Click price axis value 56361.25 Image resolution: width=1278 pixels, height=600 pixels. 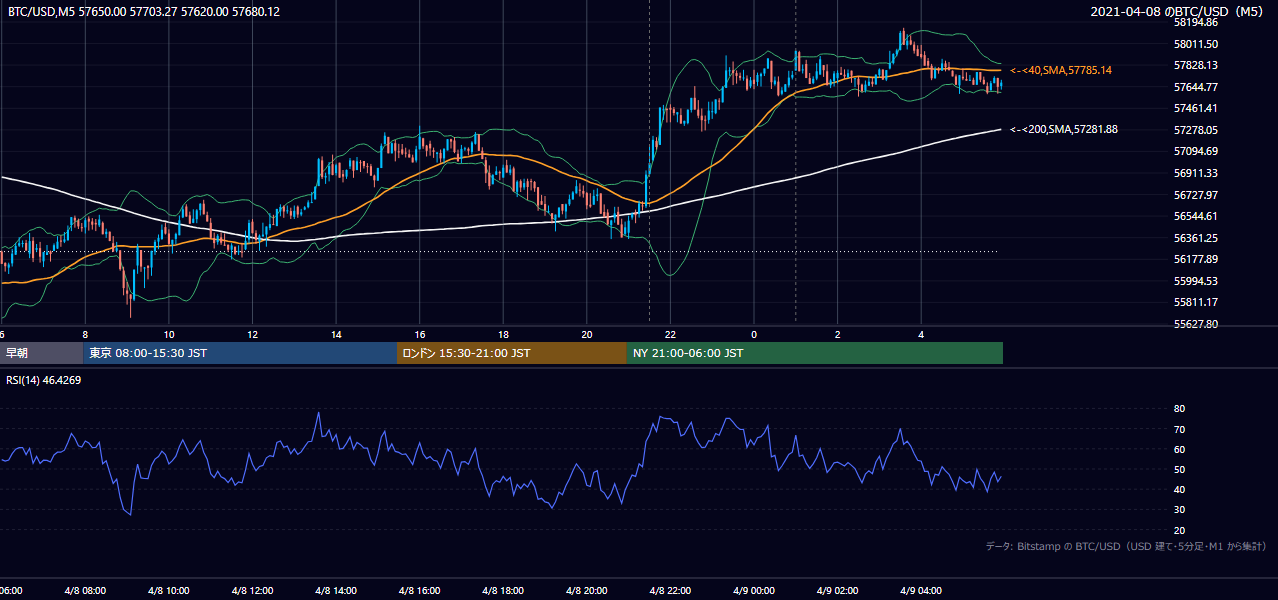1196,238
